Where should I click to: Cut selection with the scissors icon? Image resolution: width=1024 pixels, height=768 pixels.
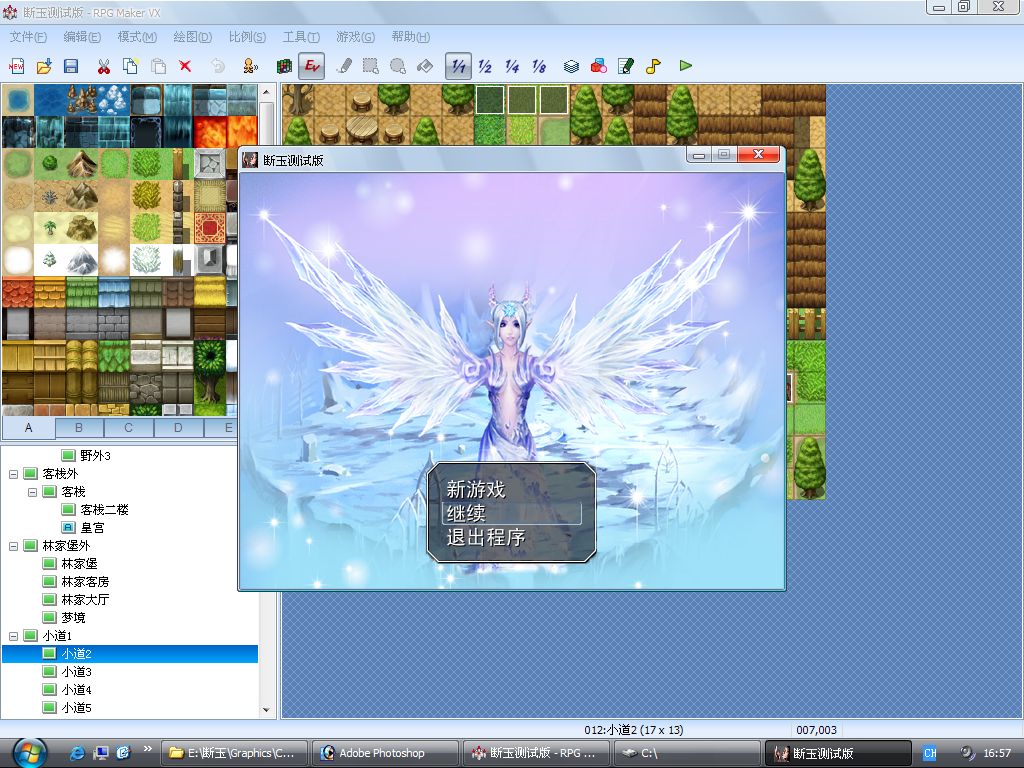tap(103, 66)
